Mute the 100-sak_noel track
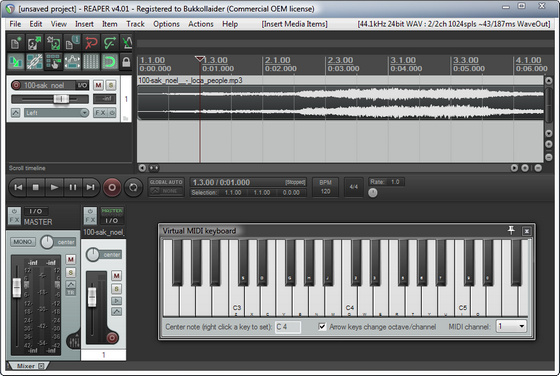 (x=98, y=85)
